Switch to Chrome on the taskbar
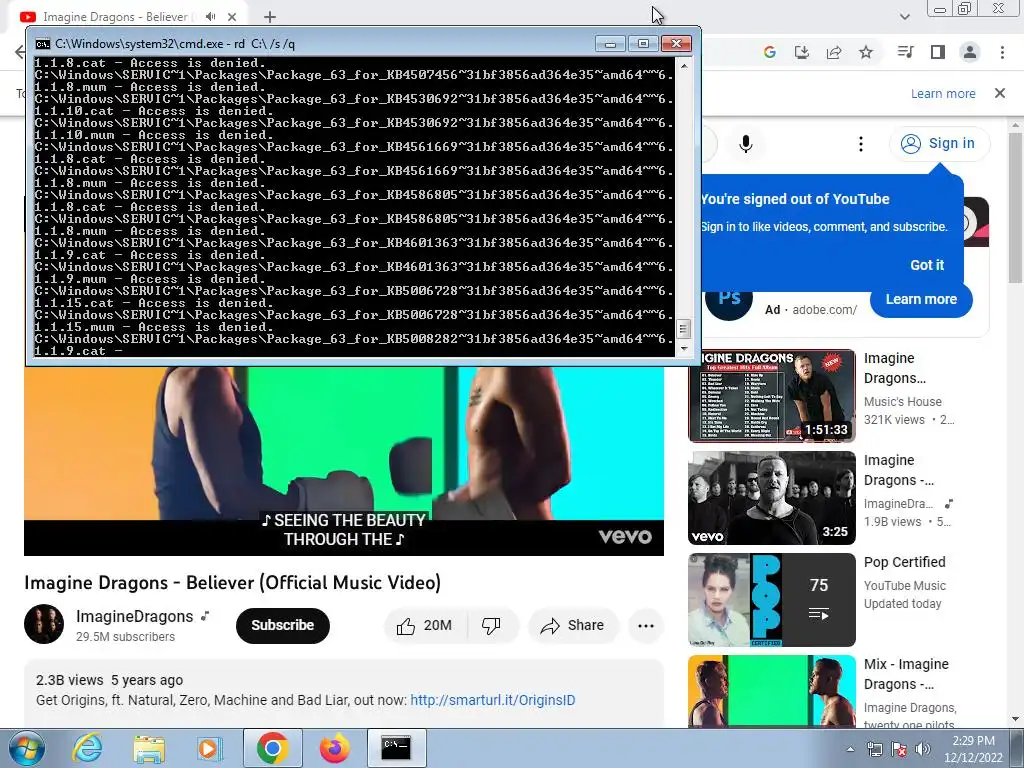The image size is (1024, 768). [x=272, y=748]
